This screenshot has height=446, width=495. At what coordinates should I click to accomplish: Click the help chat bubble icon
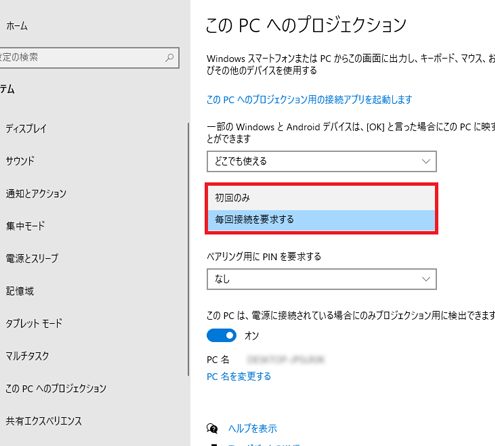point(212,428)
